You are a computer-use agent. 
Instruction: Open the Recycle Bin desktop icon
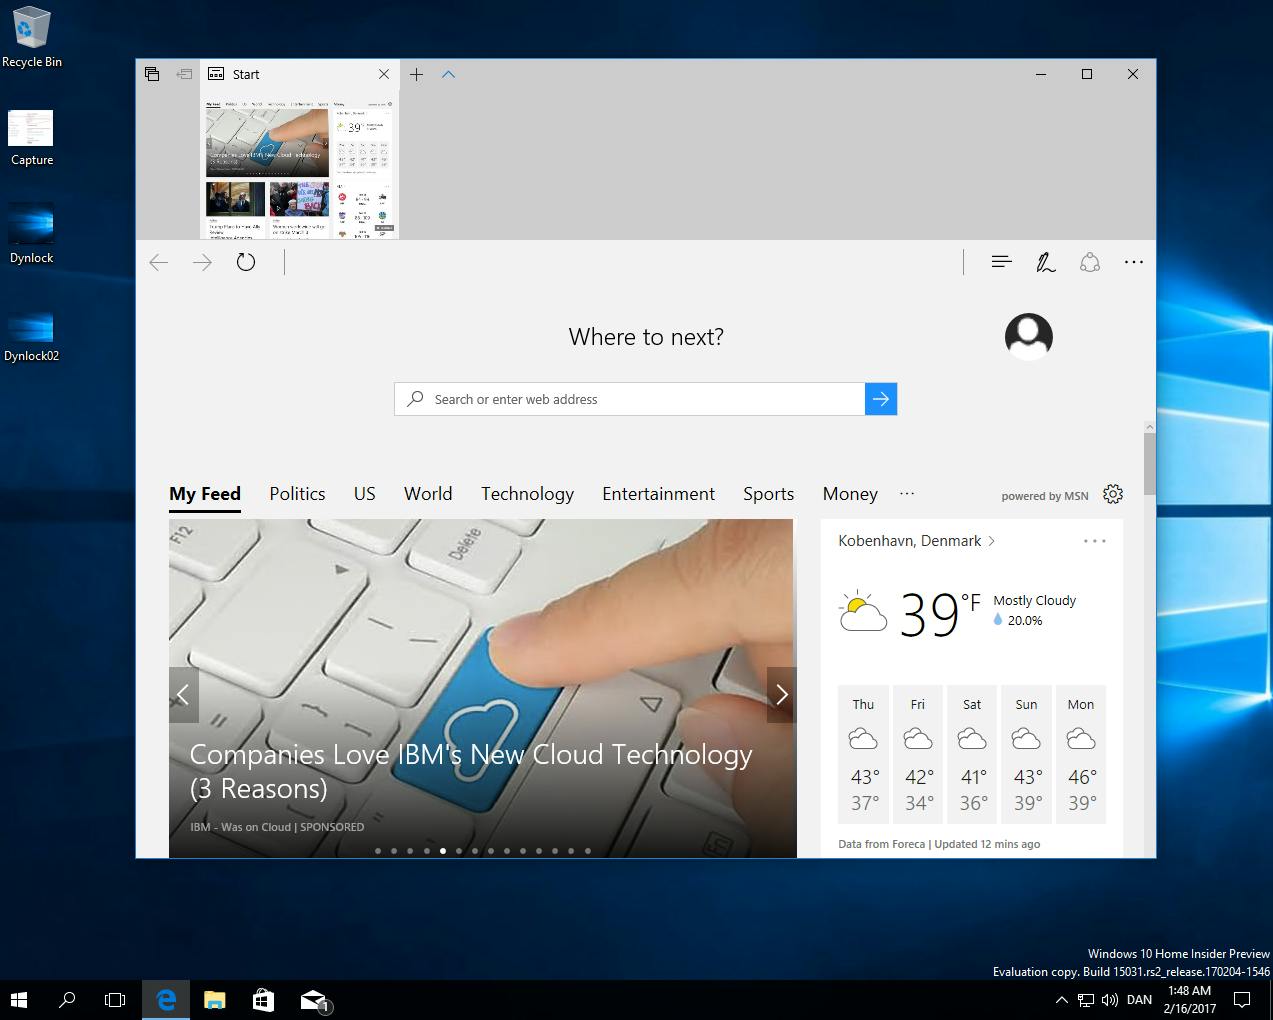32,38
